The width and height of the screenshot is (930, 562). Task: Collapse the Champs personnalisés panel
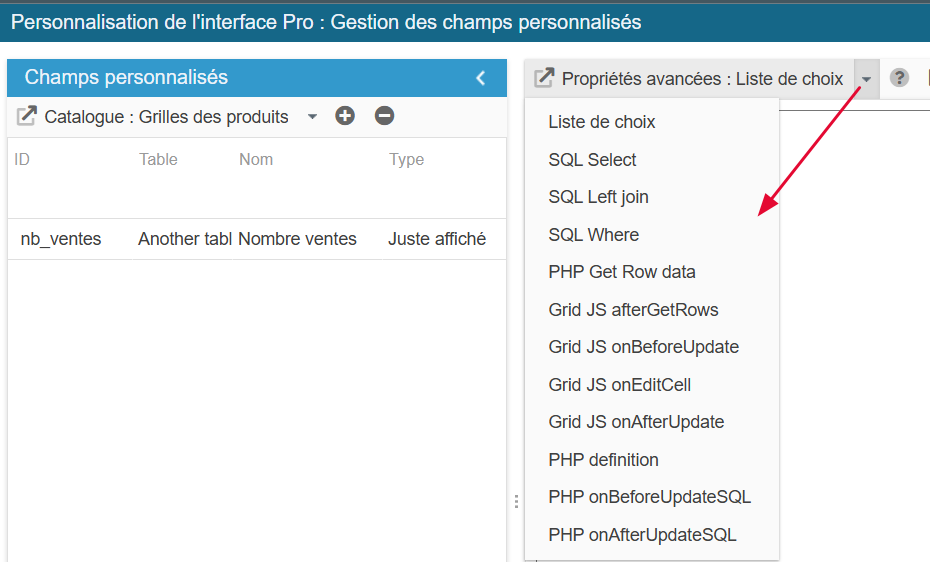[x=481, y=78]
